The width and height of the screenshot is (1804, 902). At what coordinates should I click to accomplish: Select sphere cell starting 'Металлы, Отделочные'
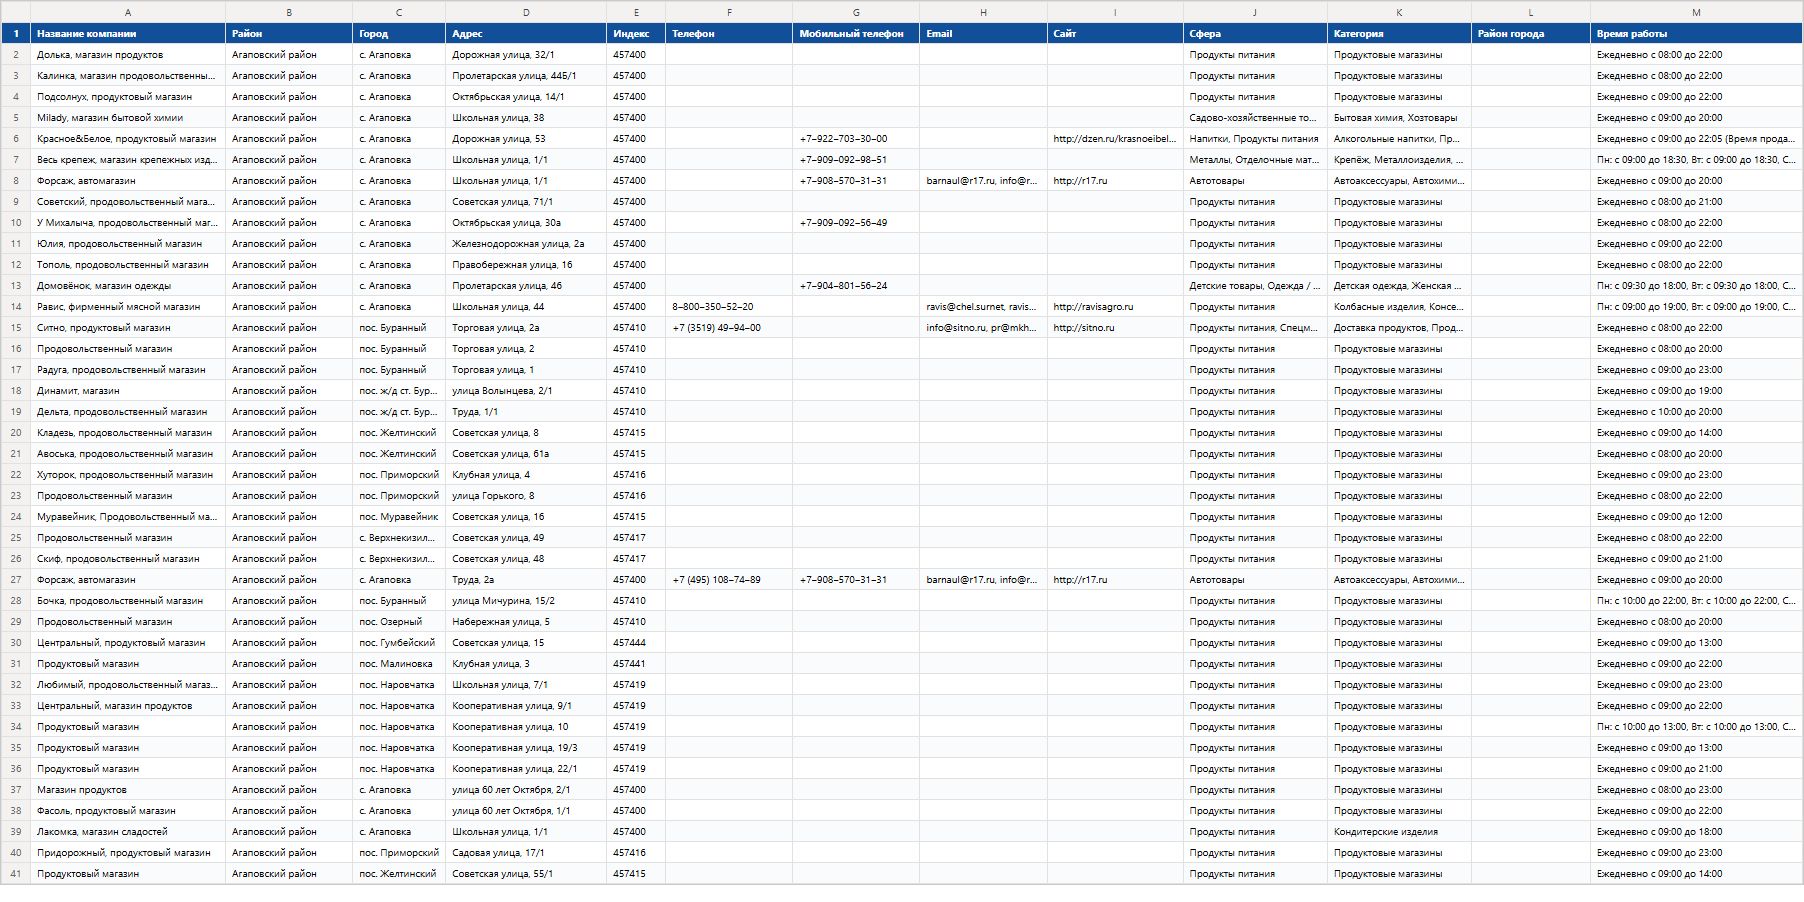(1255, 160)
